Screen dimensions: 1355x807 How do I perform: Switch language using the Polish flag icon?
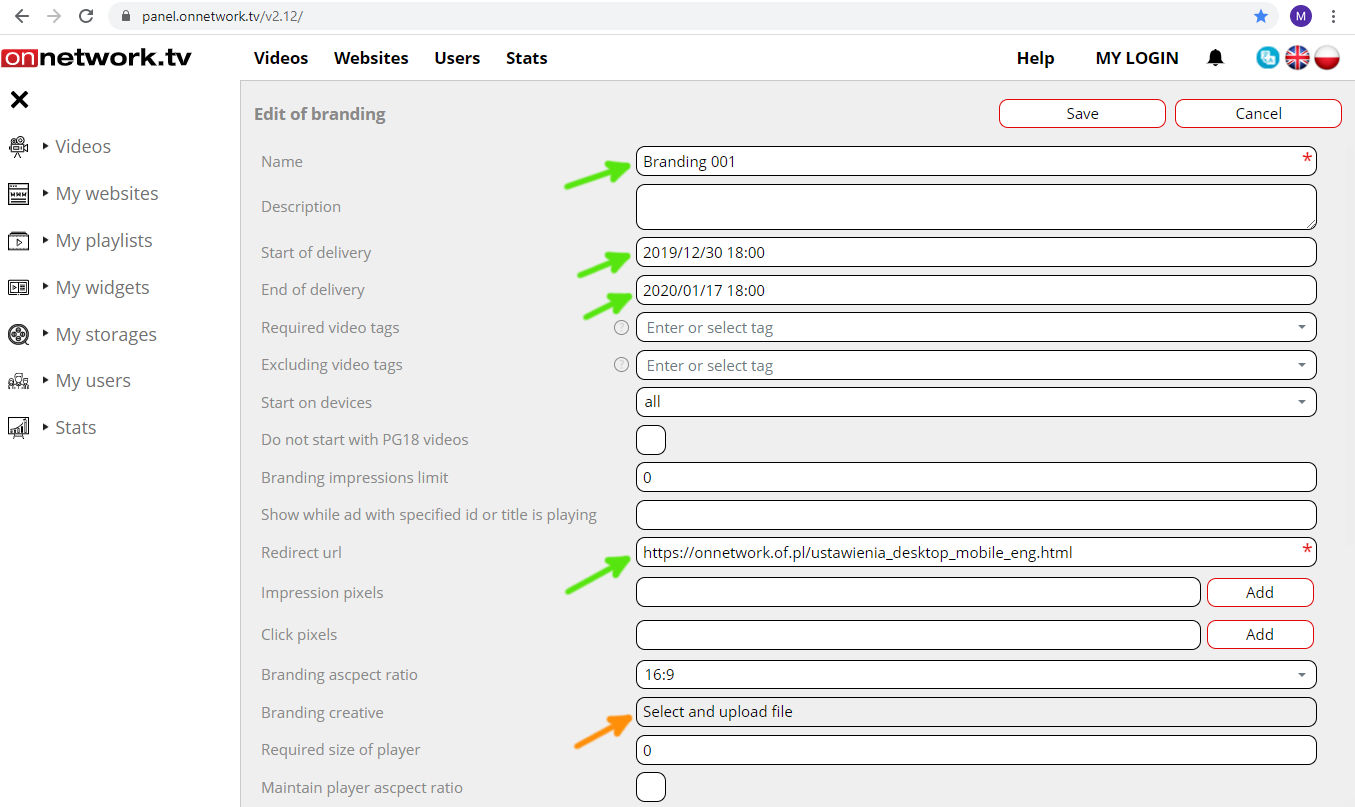tap(1327, 58)
